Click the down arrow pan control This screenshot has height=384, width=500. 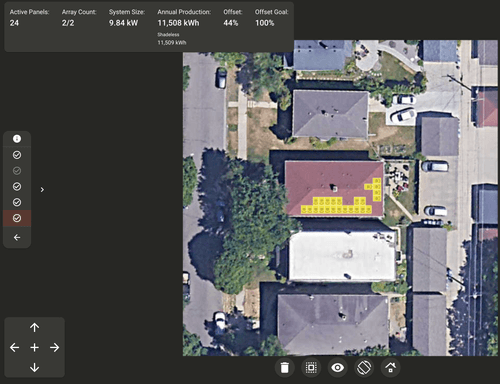point(34,368)
